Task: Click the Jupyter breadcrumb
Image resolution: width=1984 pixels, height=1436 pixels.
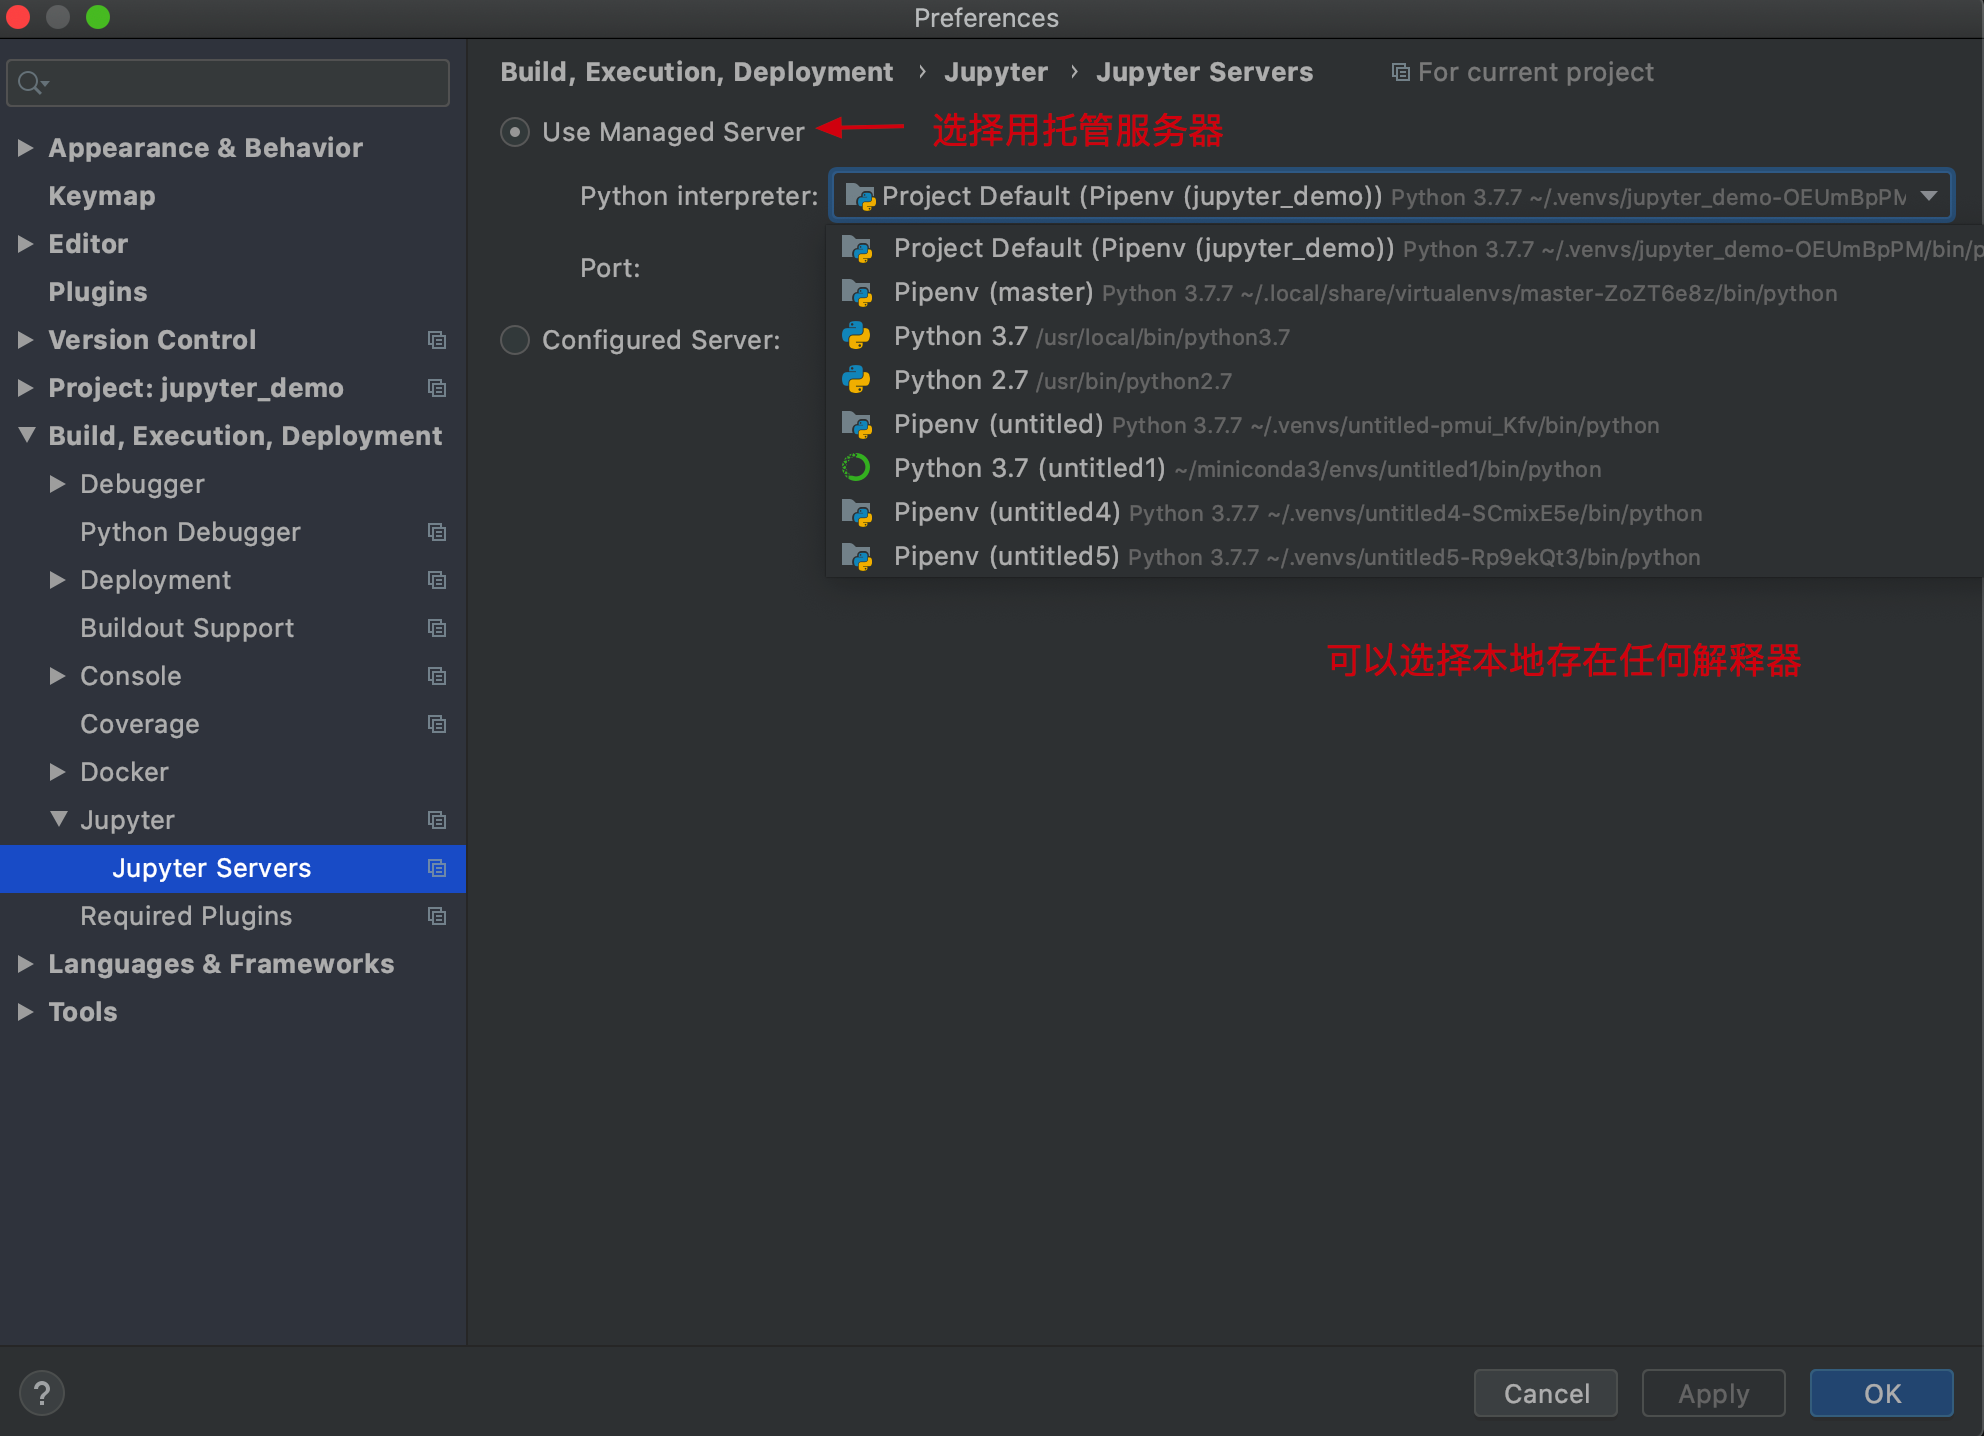Action: click(x=996, y=72)
